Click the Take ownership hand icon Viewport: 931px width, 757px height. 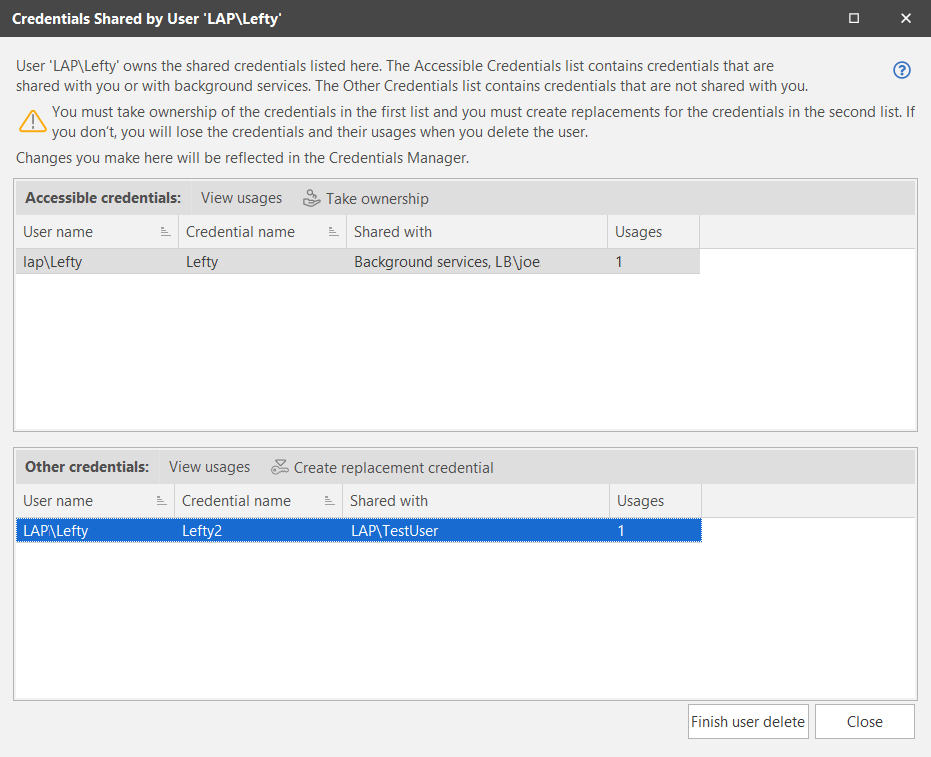311,198
